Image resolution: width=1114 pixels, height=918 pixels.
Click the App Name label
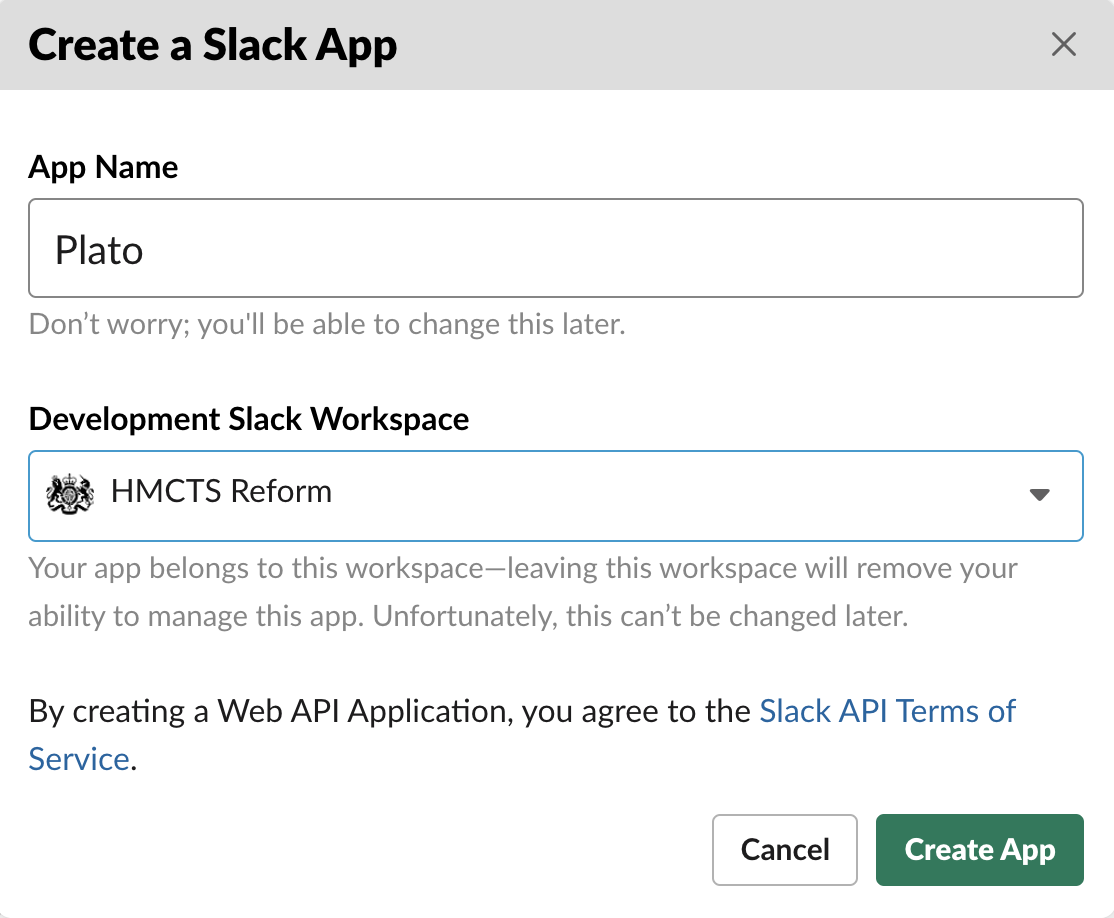104,167
